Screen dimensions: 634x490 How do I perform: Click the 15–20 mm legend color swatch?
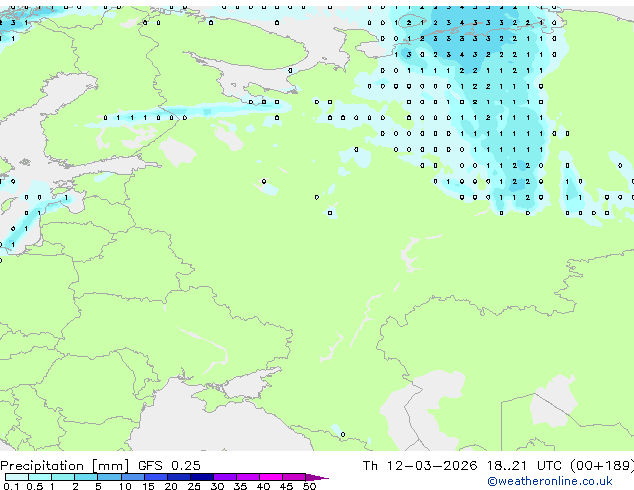pos(155,477)
